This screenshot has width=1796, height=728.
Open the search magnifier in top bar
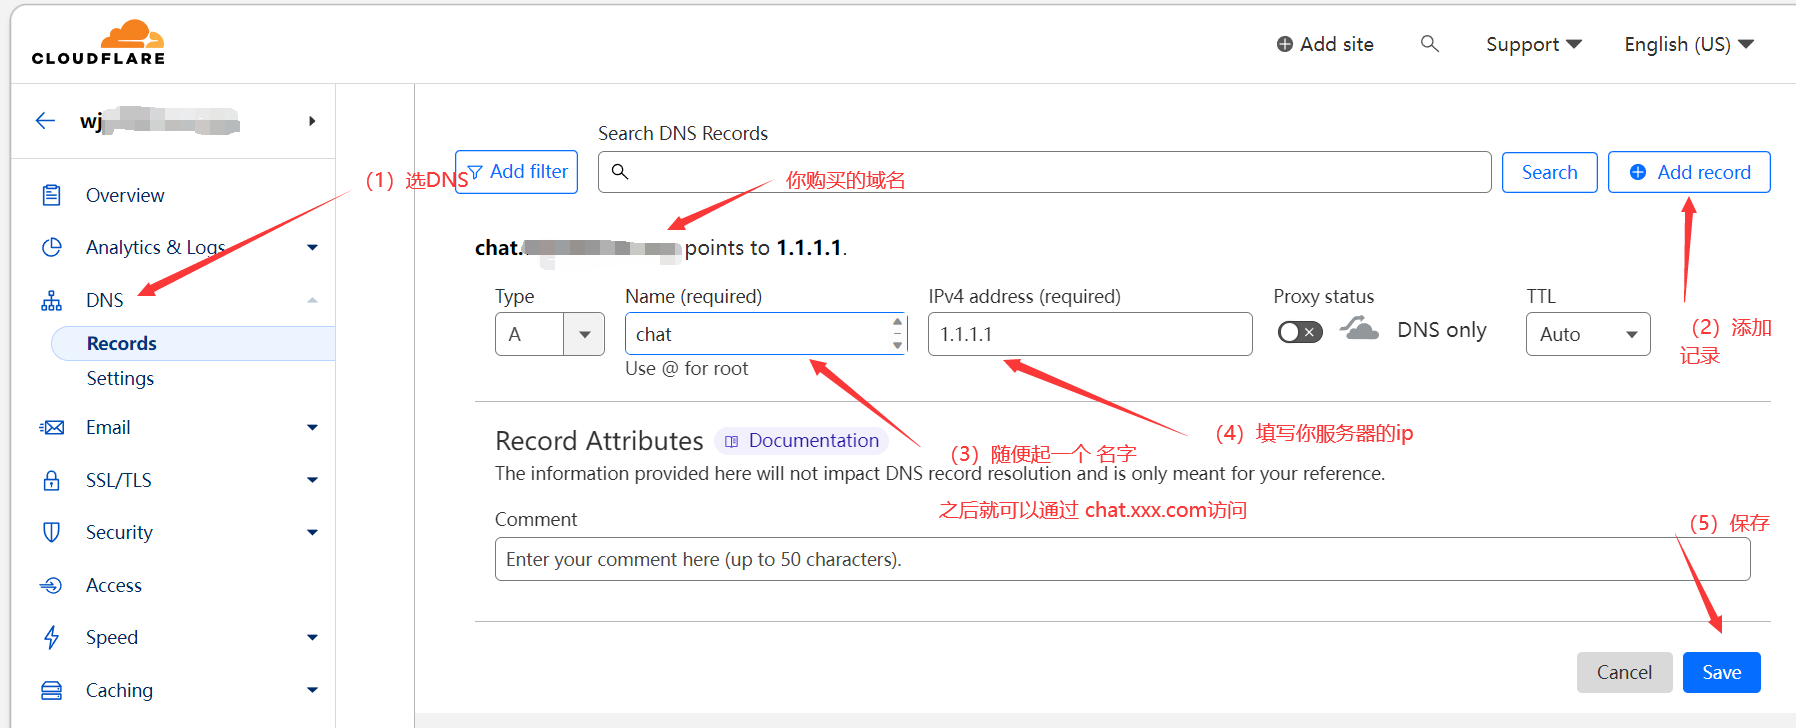click(1430, 43)
